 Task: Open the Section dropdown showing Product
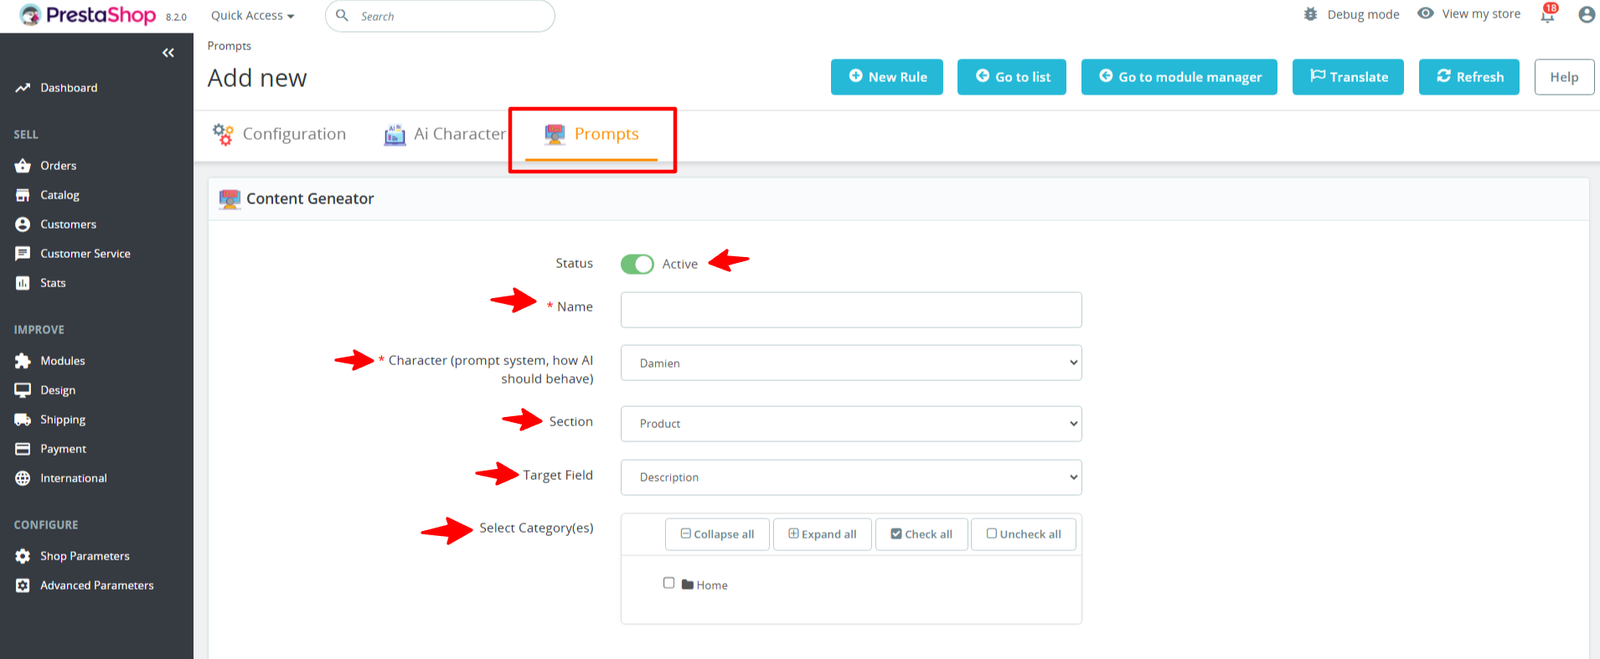pyautogui.click(x=850, y=423)
